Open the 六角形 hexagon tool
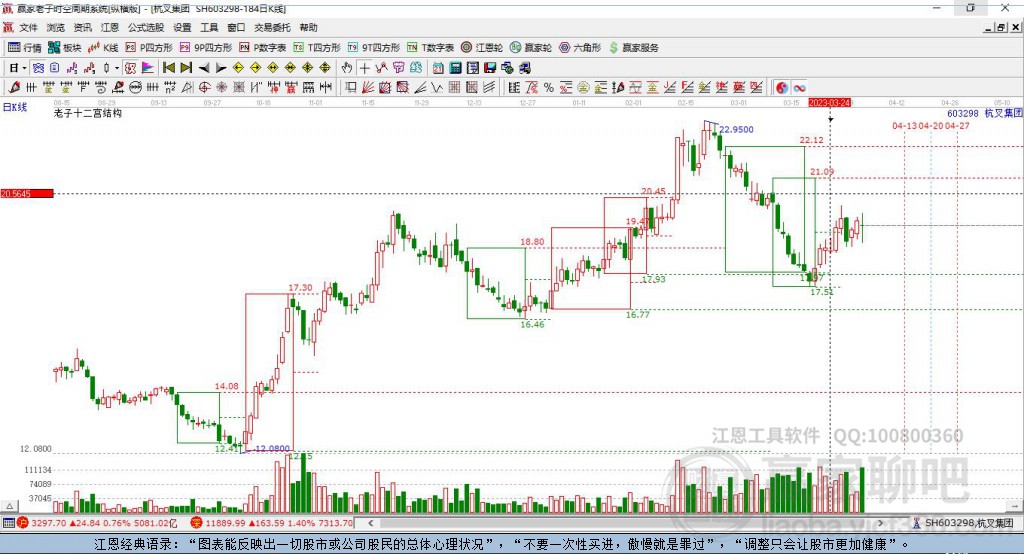The height and width of the screenshot is (554, 1024). pyautogui.click(x=580, y=47)
